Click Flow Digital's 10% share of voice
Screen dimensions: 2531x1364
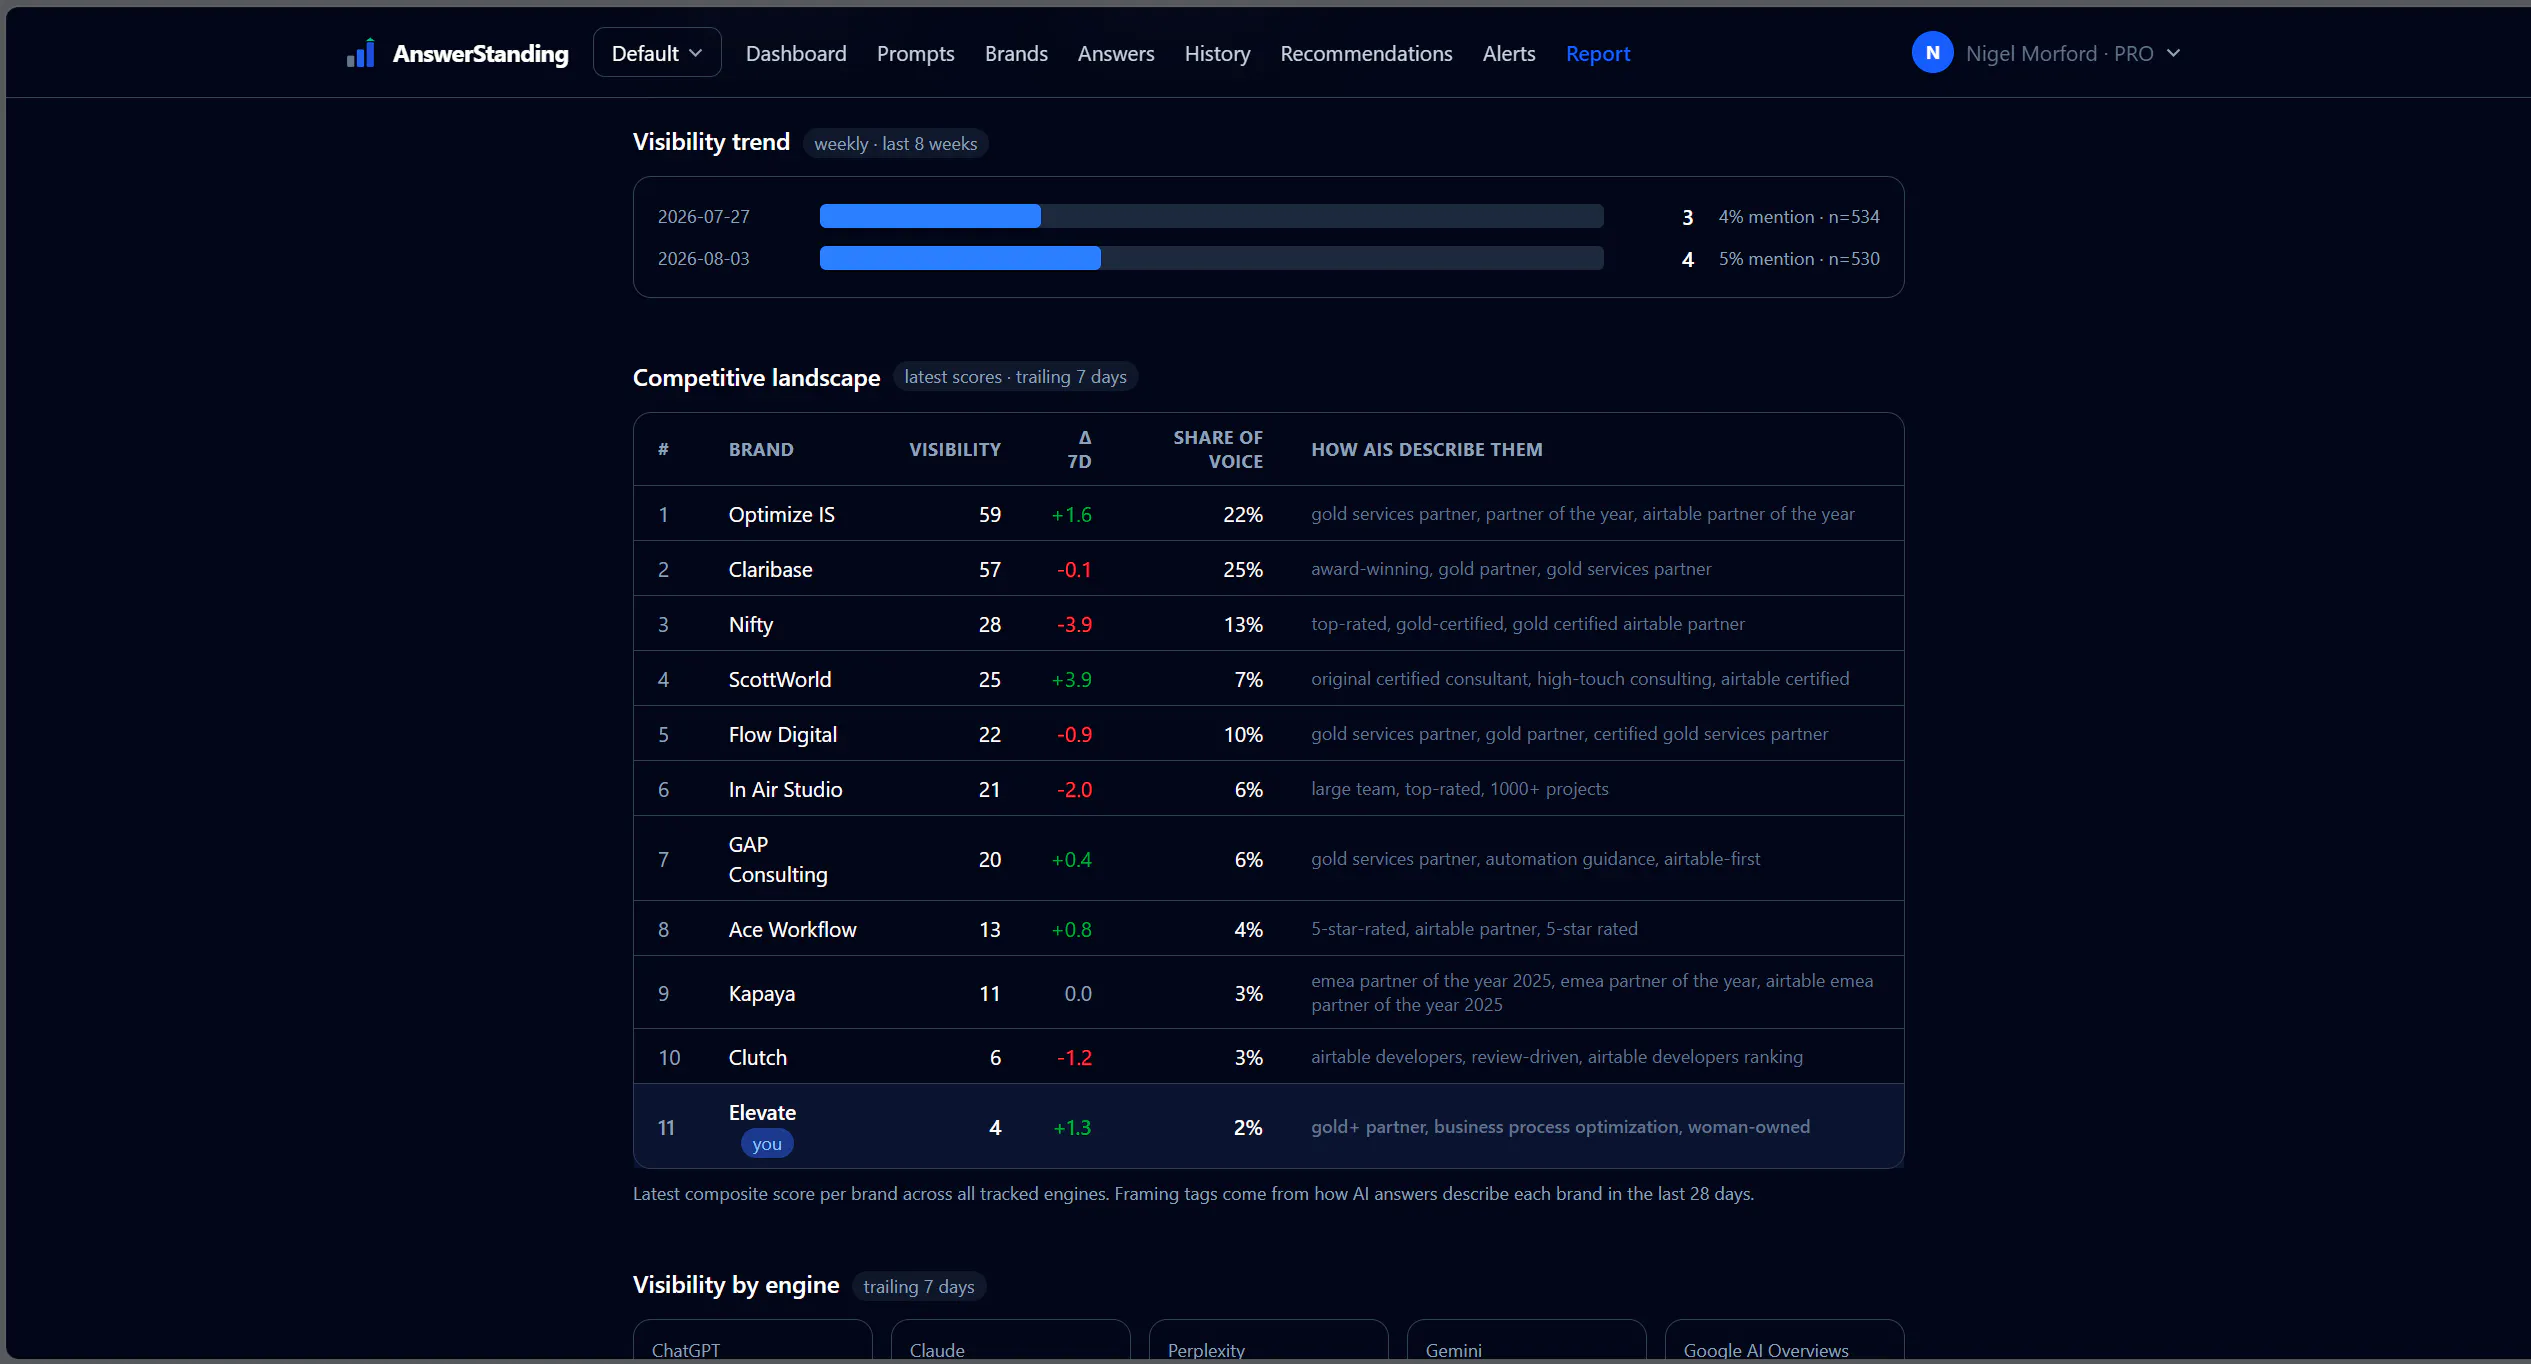[x=1243, y=734]
